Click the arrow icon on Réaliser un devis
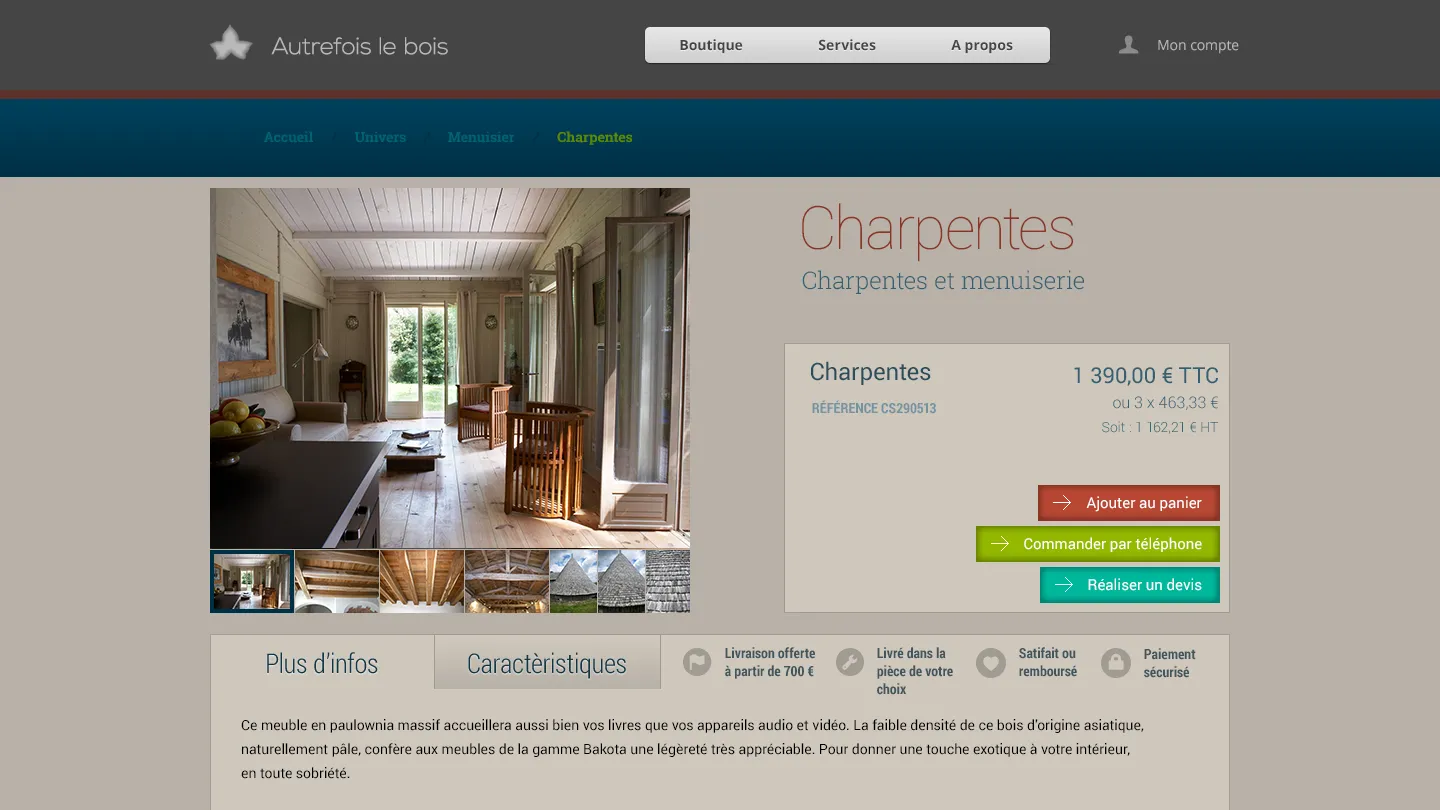Viewport: 1440px width, 810px height. coord(1064,585)
